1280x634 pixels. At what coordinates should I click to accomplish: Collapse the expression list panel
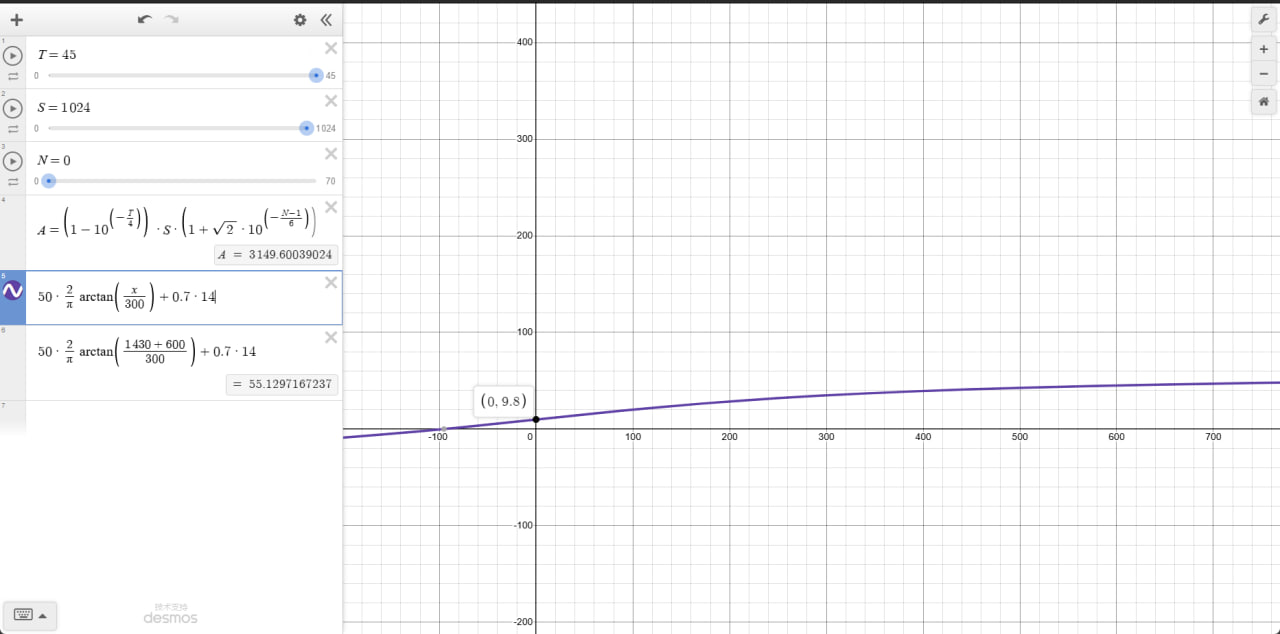[x=326, y=20]
